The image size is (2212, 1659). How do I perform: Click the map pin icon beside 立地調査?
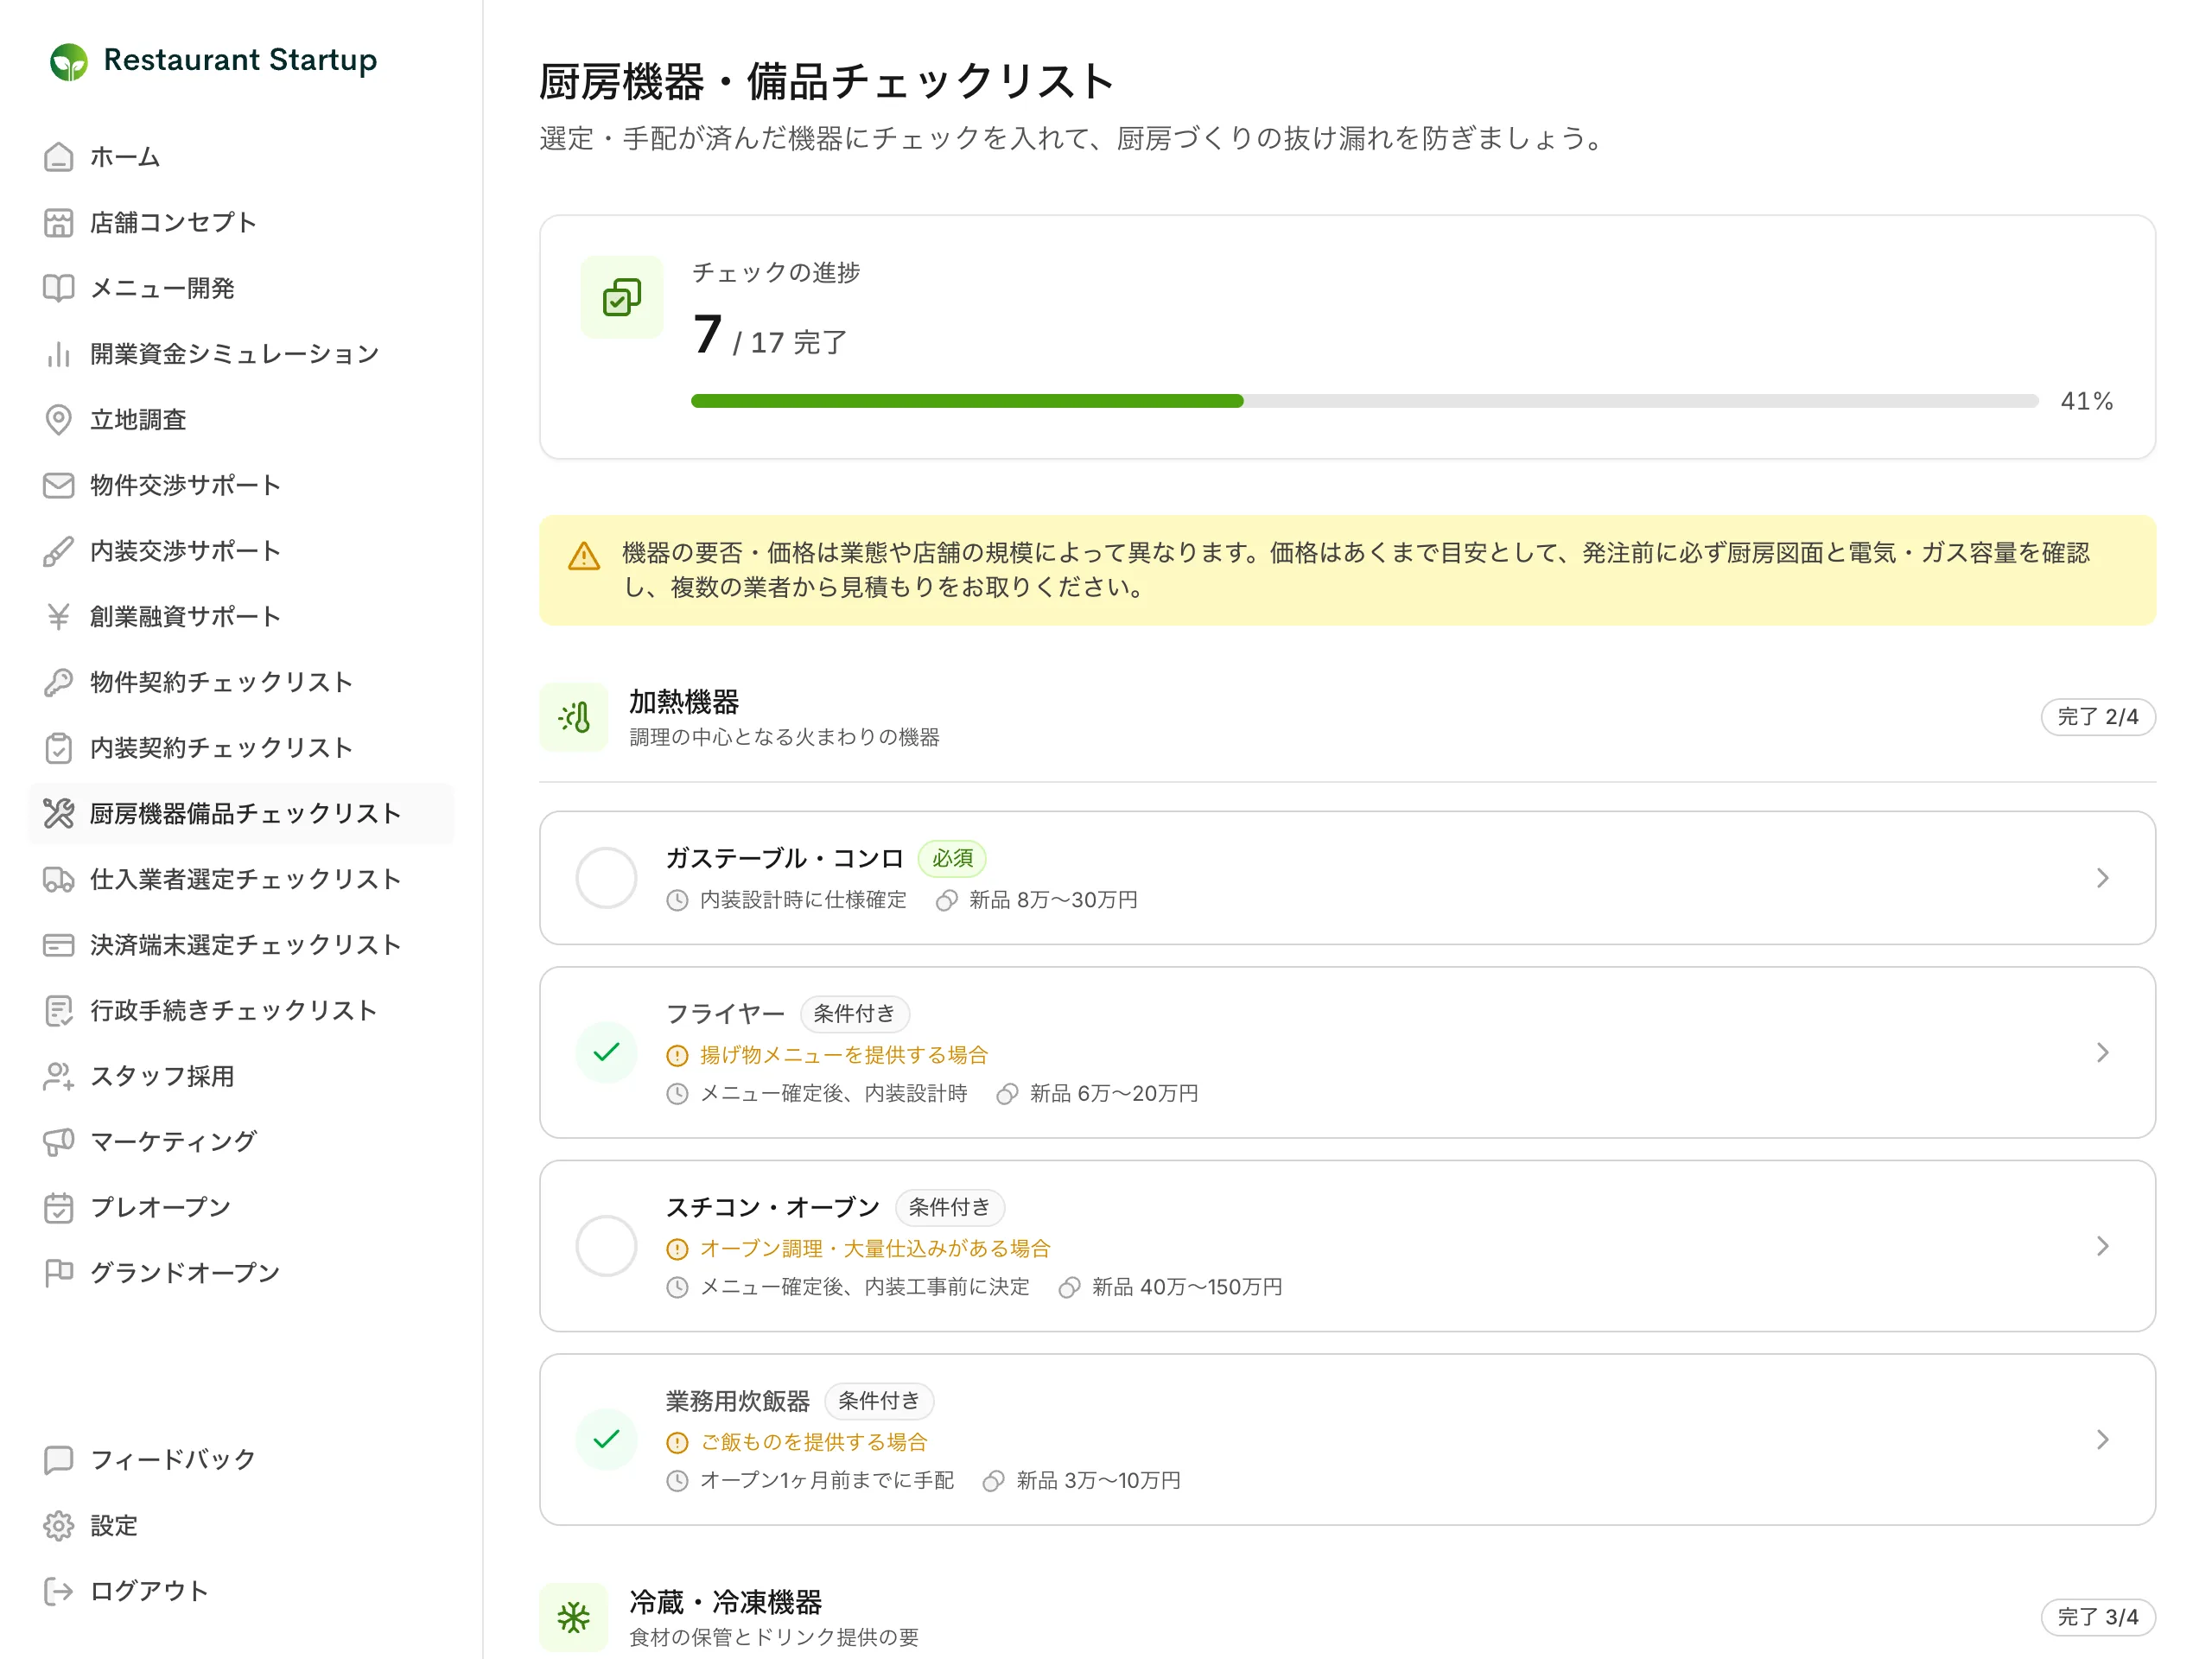click(x=59, y=420)
